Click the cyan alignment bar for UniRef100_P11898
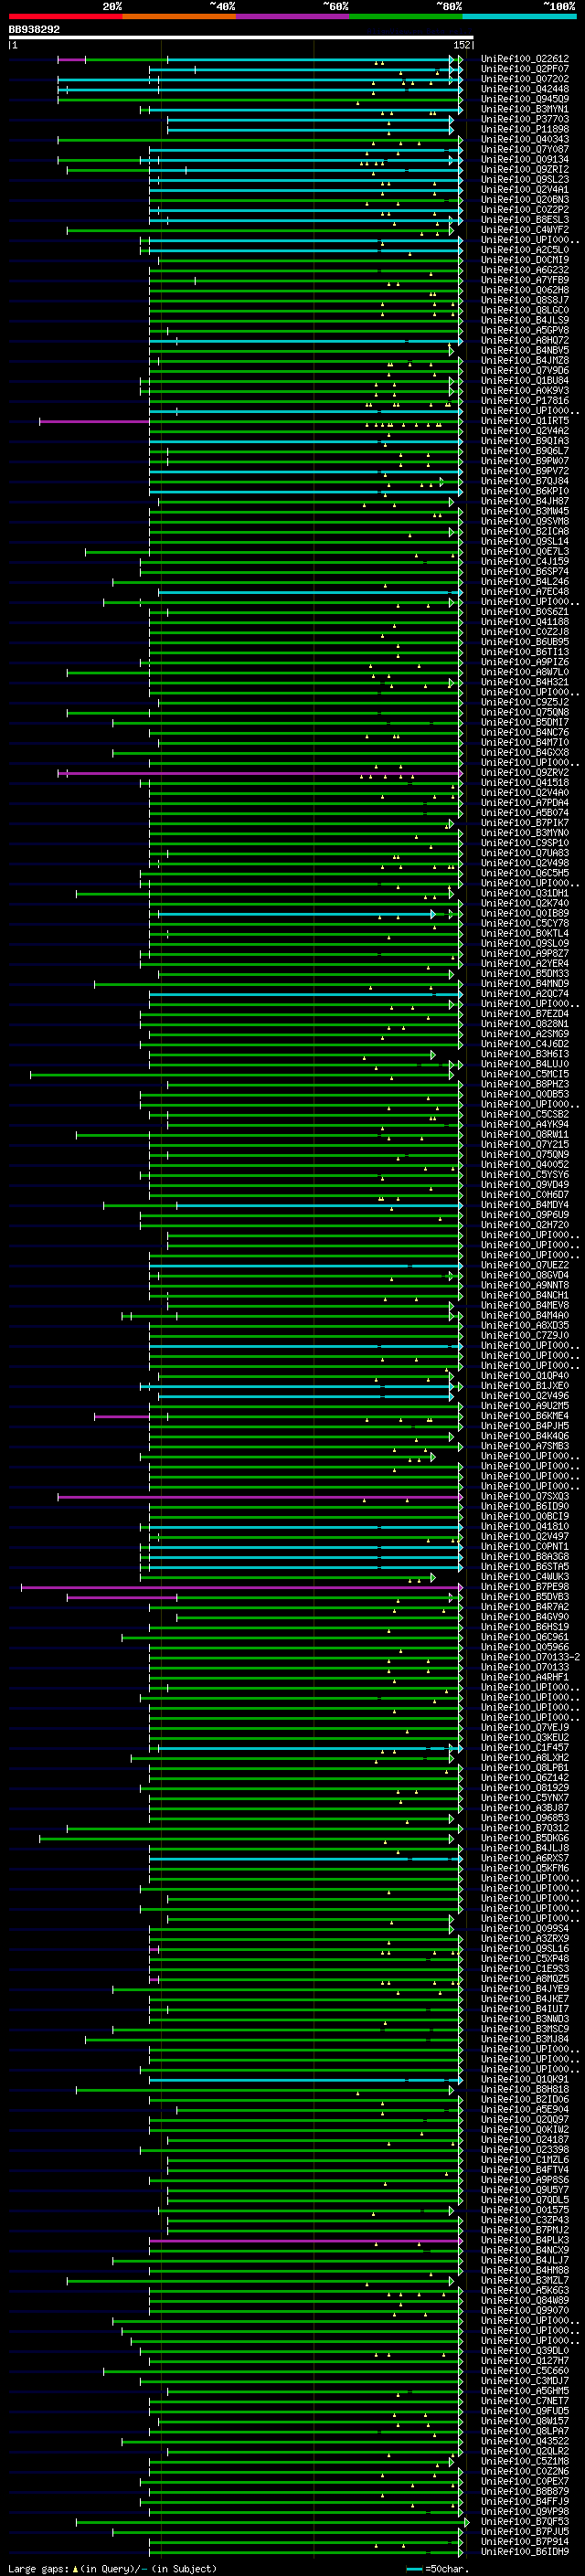Image resolution: width=585 pixels, height=2576 pixels. 310,129
